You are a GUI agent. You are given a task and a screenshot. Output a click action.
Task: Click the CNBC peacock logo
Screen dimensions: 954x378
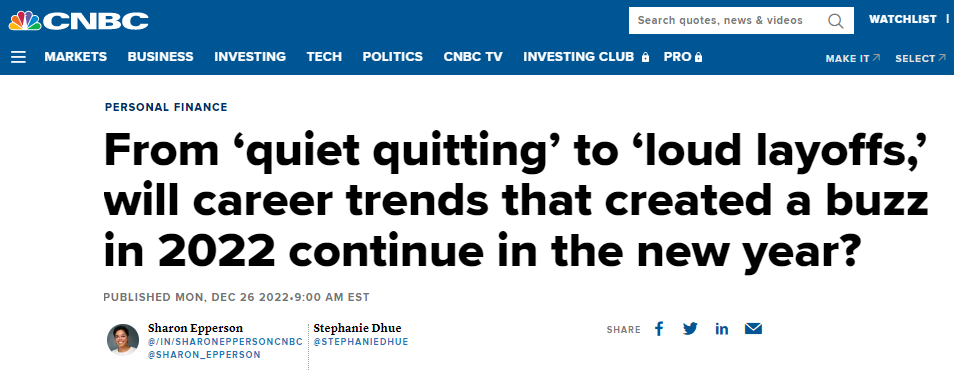pos(78,21)
